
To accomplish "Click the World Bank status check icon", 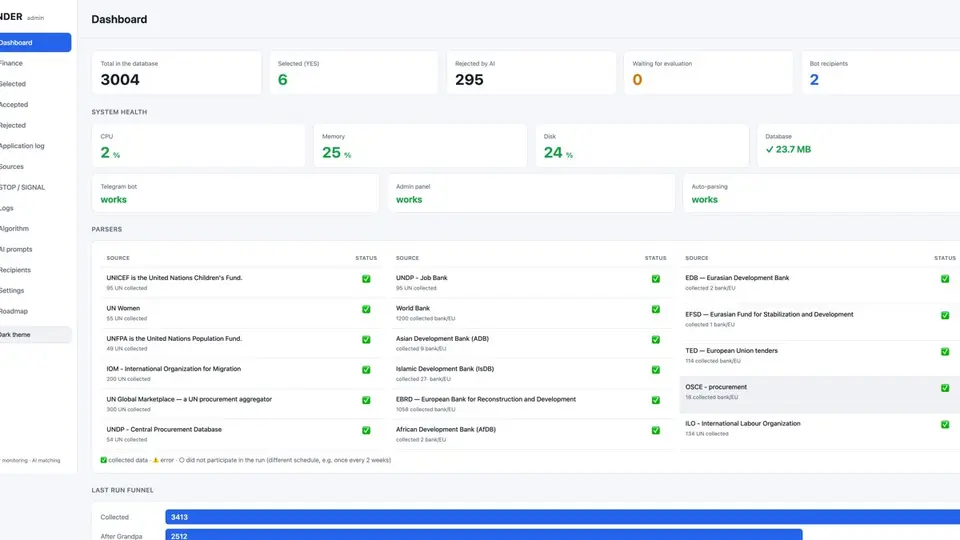I will pos(656,309).
